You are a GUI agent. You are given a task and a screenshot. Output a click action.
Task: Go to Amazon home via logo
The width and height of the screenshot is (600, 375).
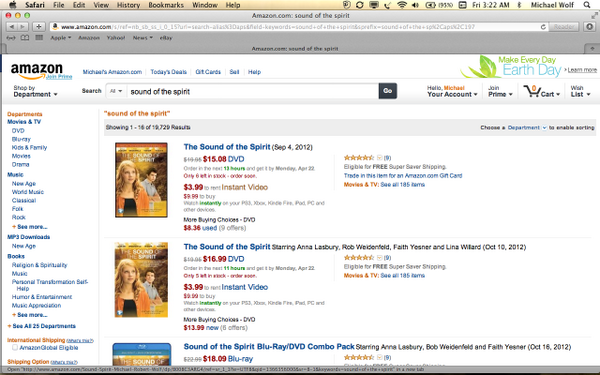click(x=37, y=71)
